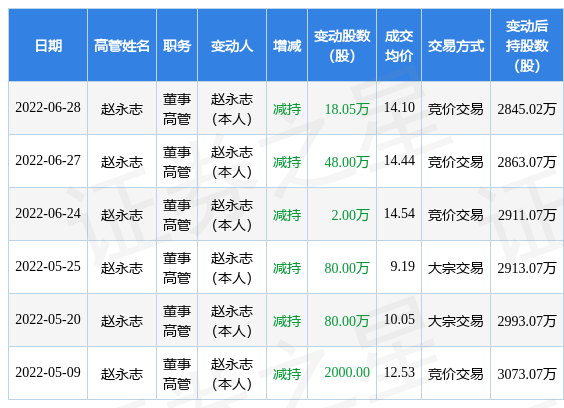Click the 2022-05-09 date cell
The width and height of the screenshot is (564, 408).
[48, 372]
